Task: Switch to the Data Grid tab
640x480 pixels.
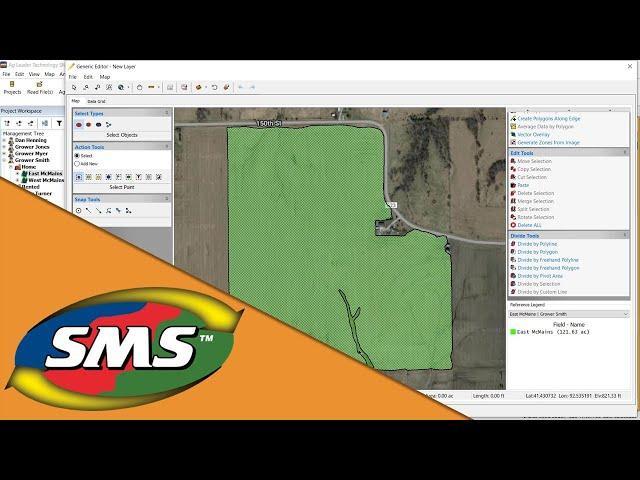Action: coord(96,101)
